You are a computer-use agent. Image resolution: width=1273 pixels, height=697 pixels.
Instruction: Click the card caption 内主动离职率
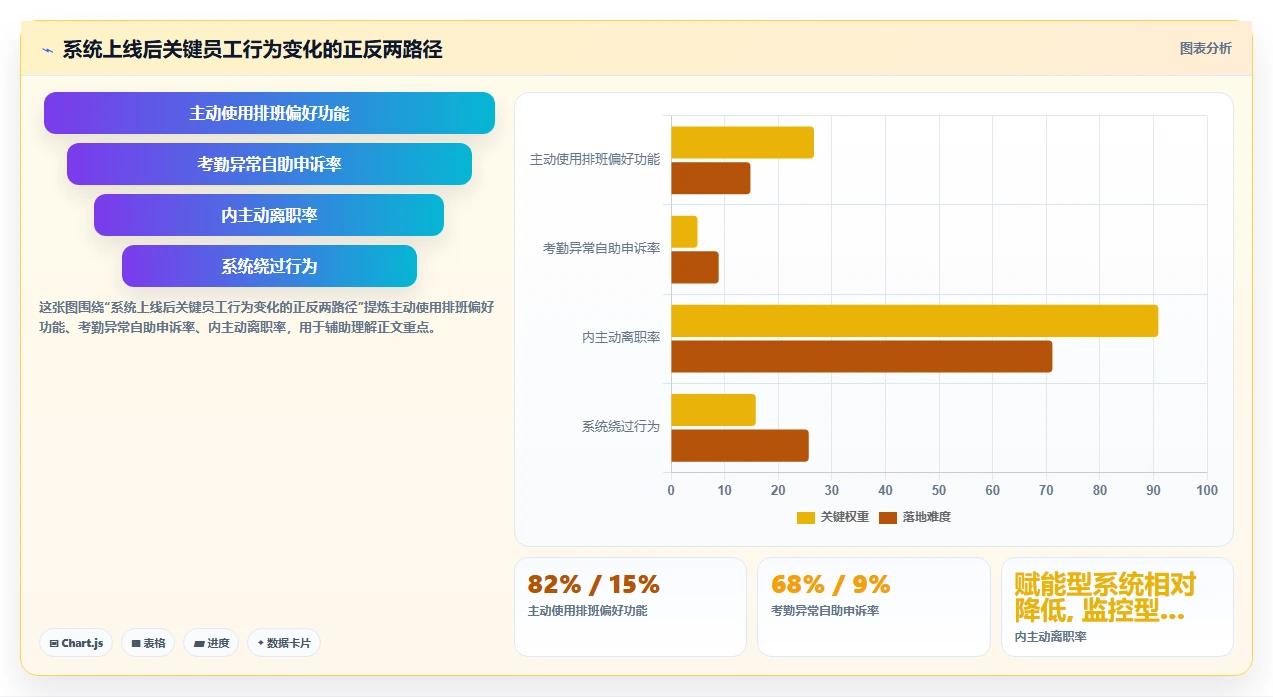[1050, 637]
